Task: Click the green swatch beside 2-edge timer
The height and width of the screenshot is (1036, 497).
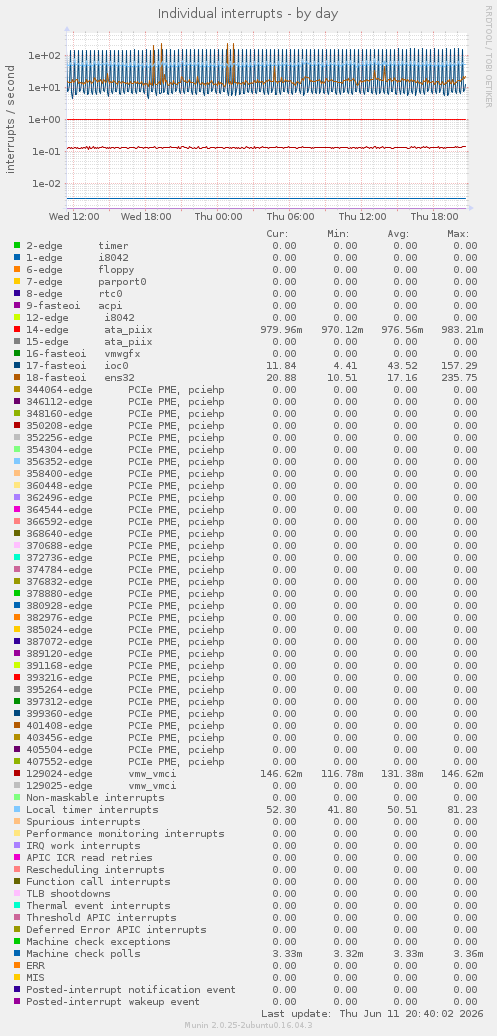Action: [x=17, y=246]
